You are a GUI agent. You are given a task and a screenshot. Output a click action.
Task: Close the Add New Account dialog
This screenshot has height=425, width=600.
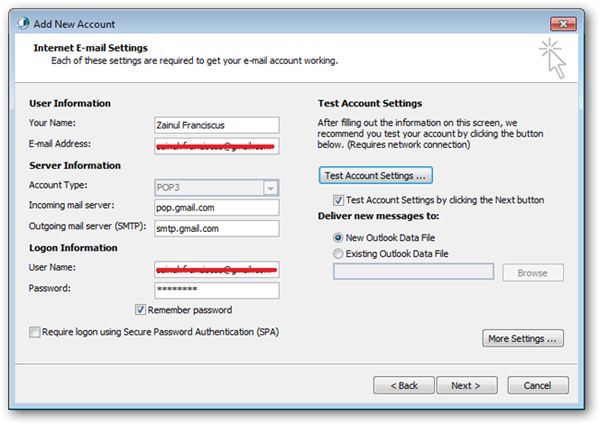tap(563, 24)
